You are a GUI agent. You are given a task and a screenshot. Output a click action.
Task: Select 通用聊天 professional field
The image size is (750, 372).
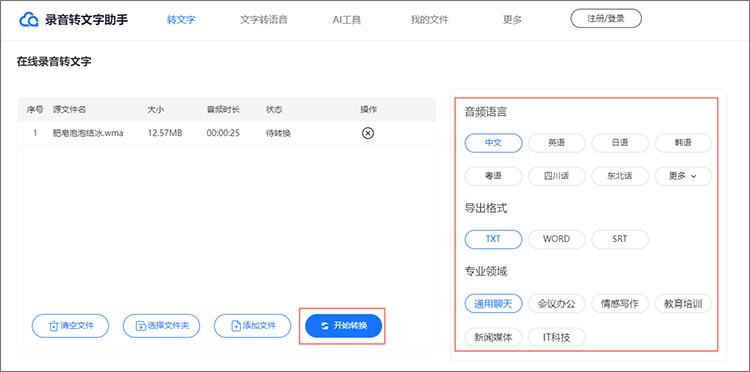[x=493, y=303]
